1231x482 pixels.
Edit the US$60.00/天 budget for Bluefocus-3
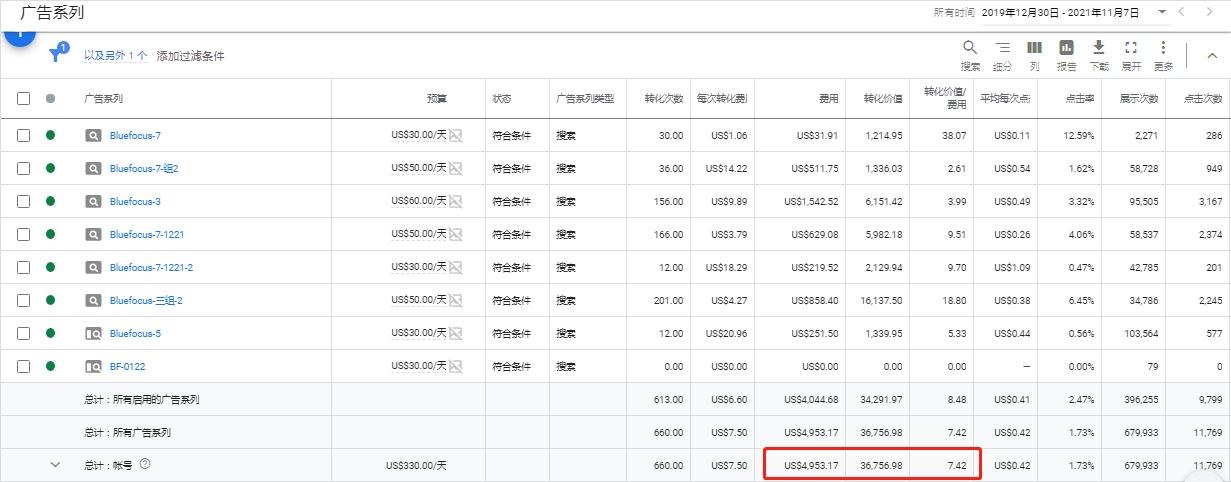pyautogui.click(x=418, y=201)
